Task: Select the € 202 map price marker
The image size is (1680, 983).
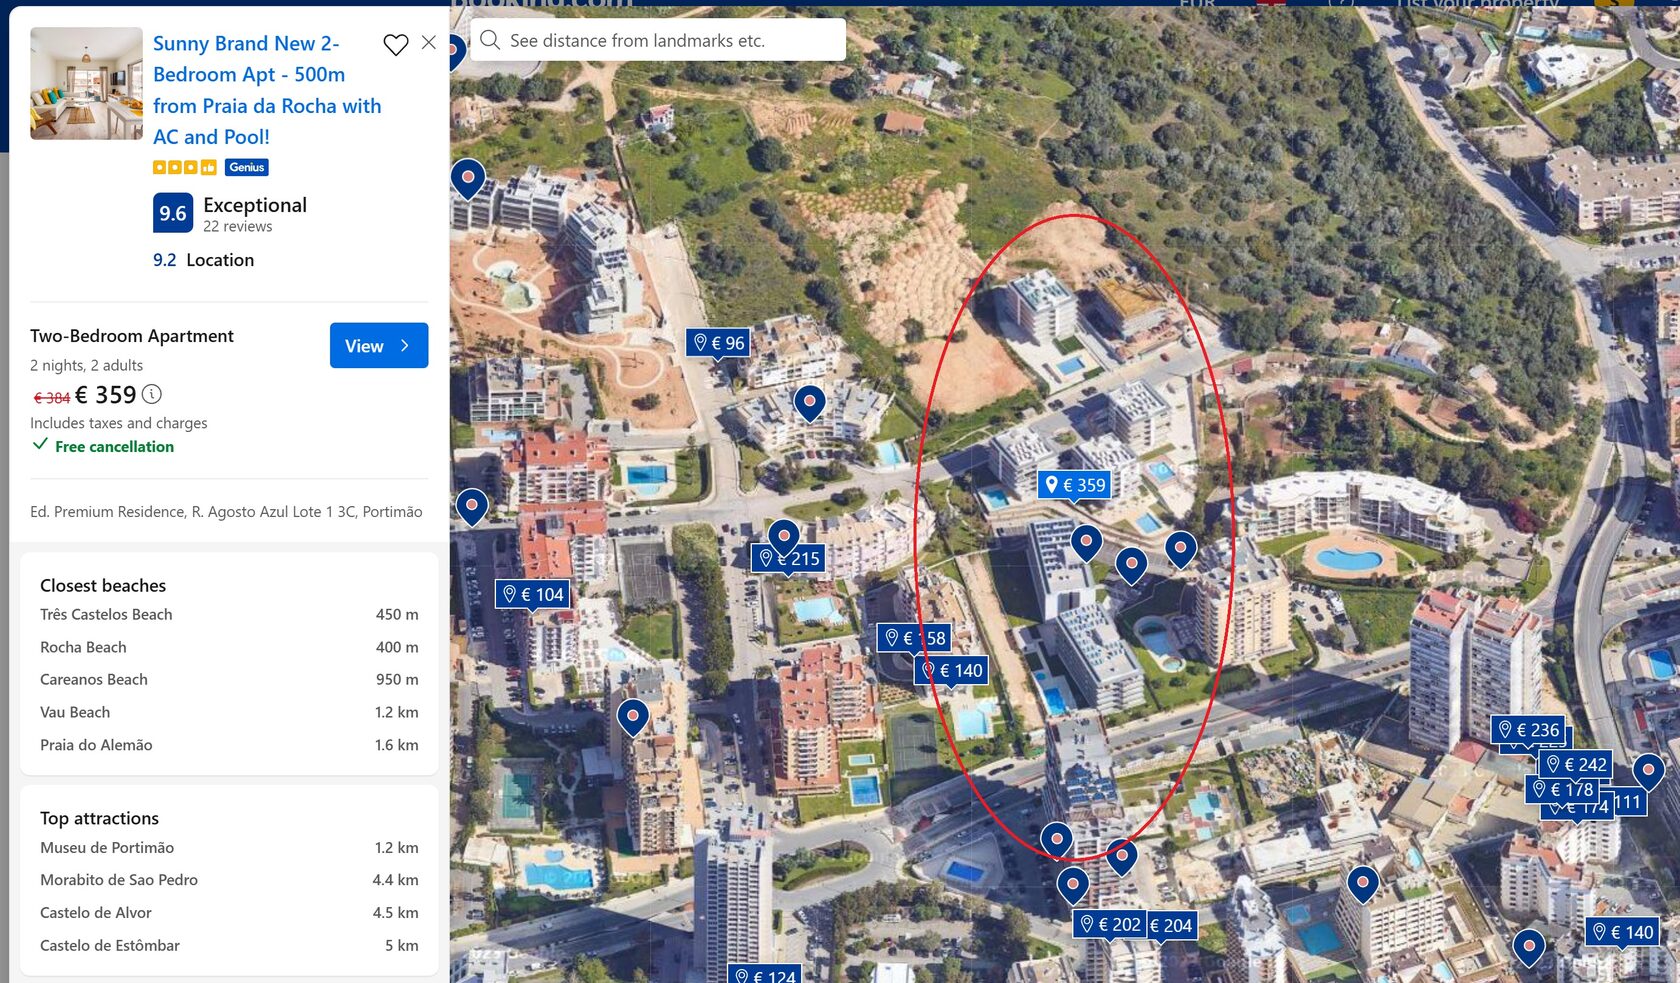Action: tap(1110, 925)
